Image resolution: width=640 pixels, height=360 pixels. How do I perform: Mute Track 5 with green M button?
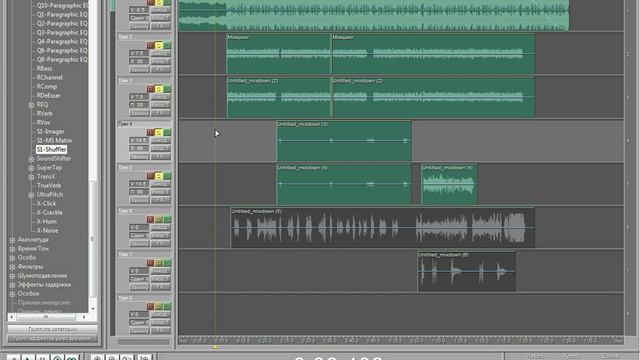coord(167,176)
